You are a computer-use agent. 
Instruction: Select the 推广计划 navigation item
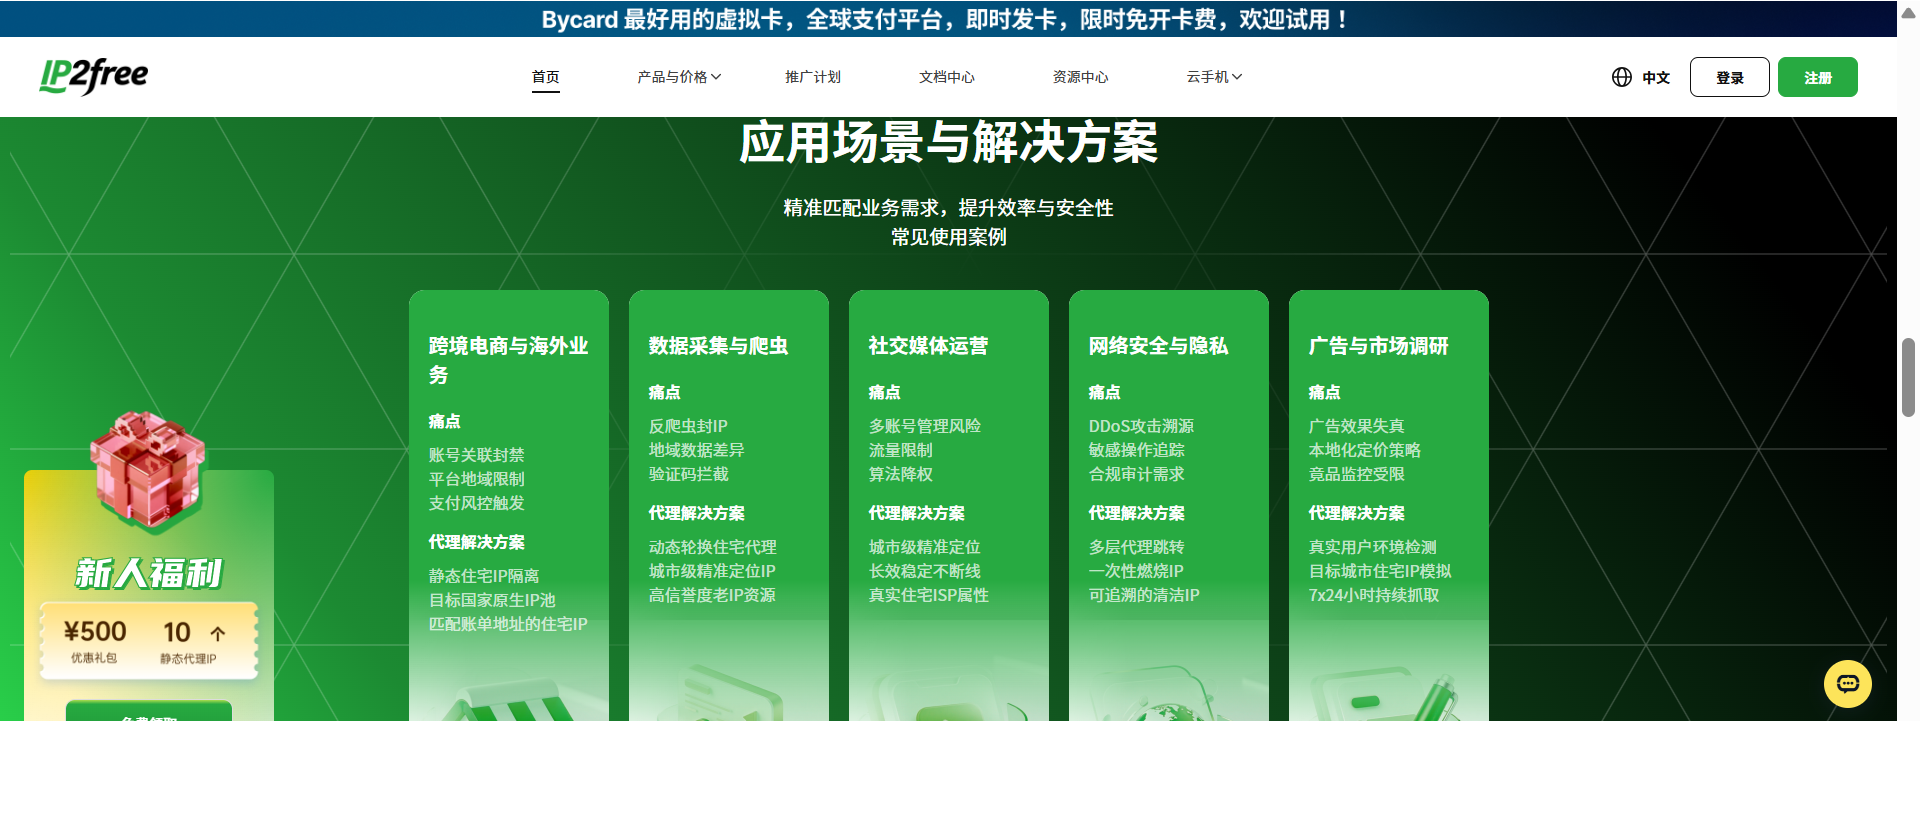(x=813, y=77)
